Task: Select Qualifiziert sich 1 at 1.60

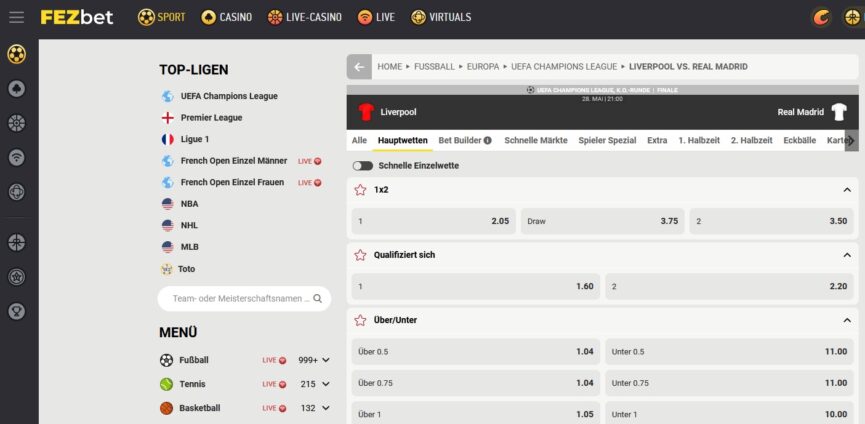Action: [476, 287]
